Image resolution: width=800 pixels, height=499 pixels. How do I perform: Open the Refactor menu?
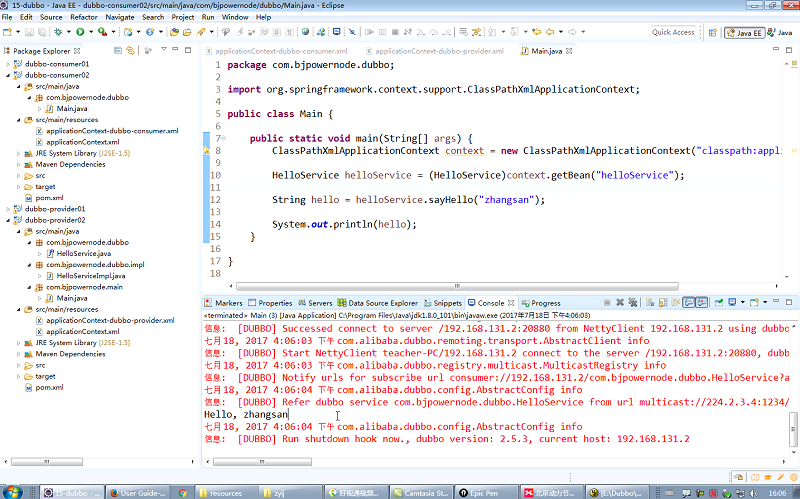coord(84,17)
